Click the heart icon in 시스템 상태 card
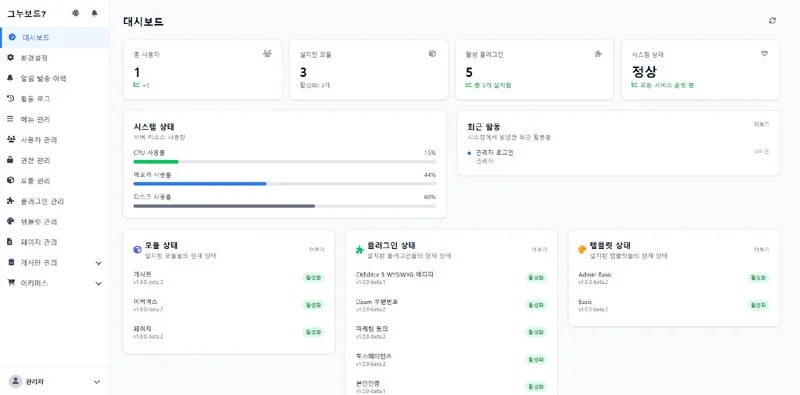 [x=764, y=54]
